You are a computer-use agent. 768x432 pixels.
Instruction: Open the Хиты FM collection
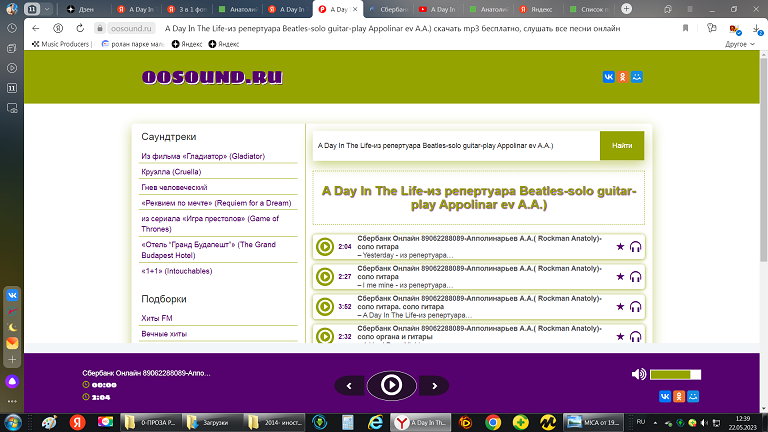pyautogui.click(x=157, y=318)
